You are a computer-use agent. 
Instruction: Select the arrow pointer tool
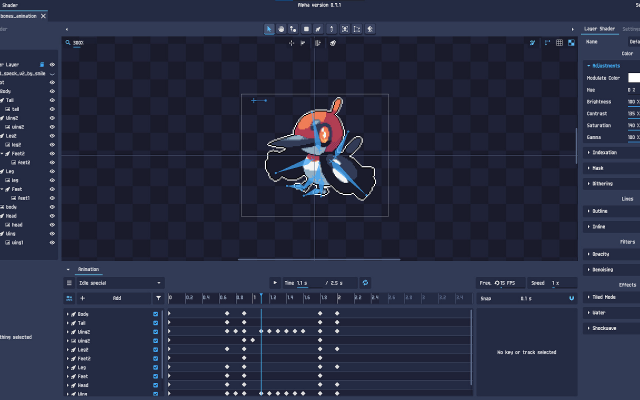coord(269,29)
